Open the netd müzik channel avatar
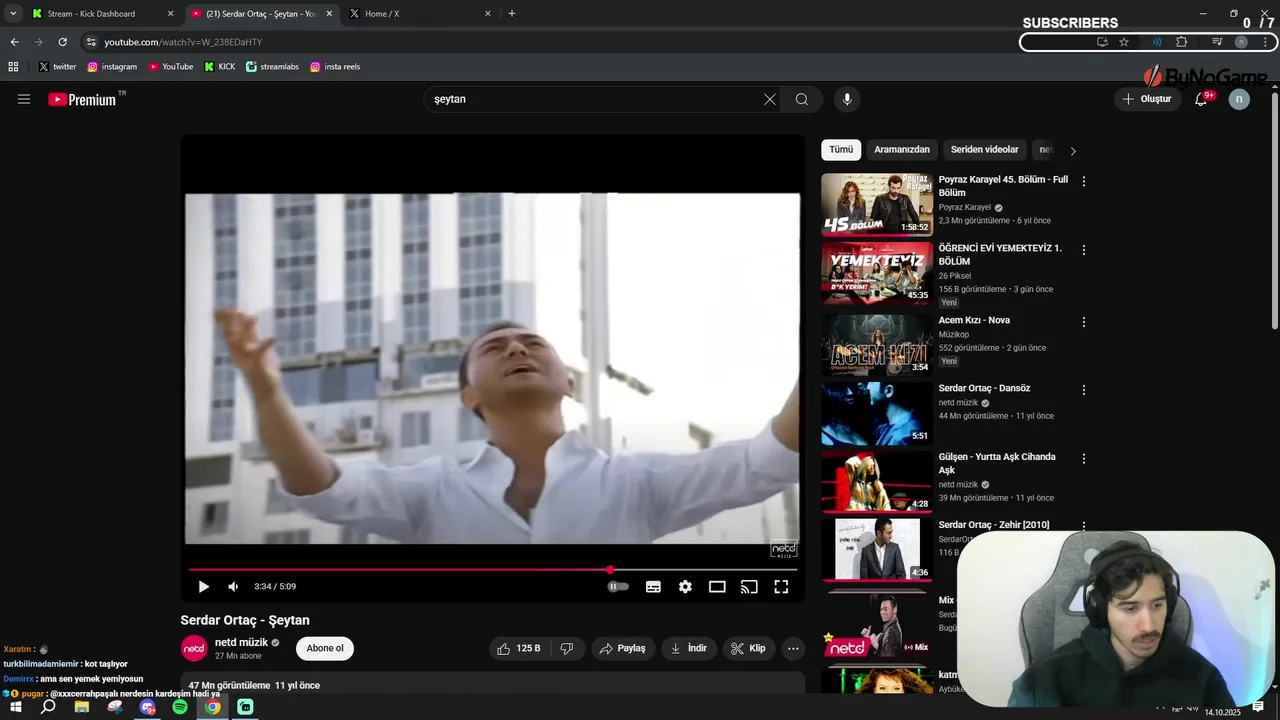The height and width of the screenshot is (720, 1280). click(194, 648)
